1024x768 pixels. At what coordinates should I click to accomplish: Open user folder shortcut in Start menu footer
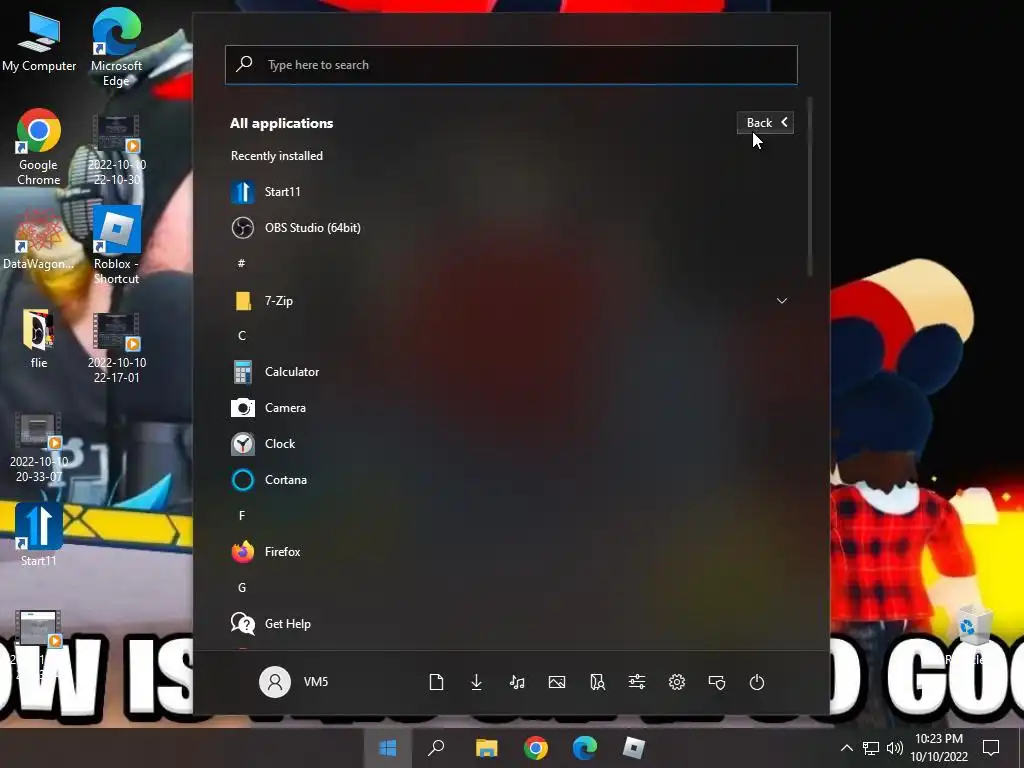coord(597,682)
